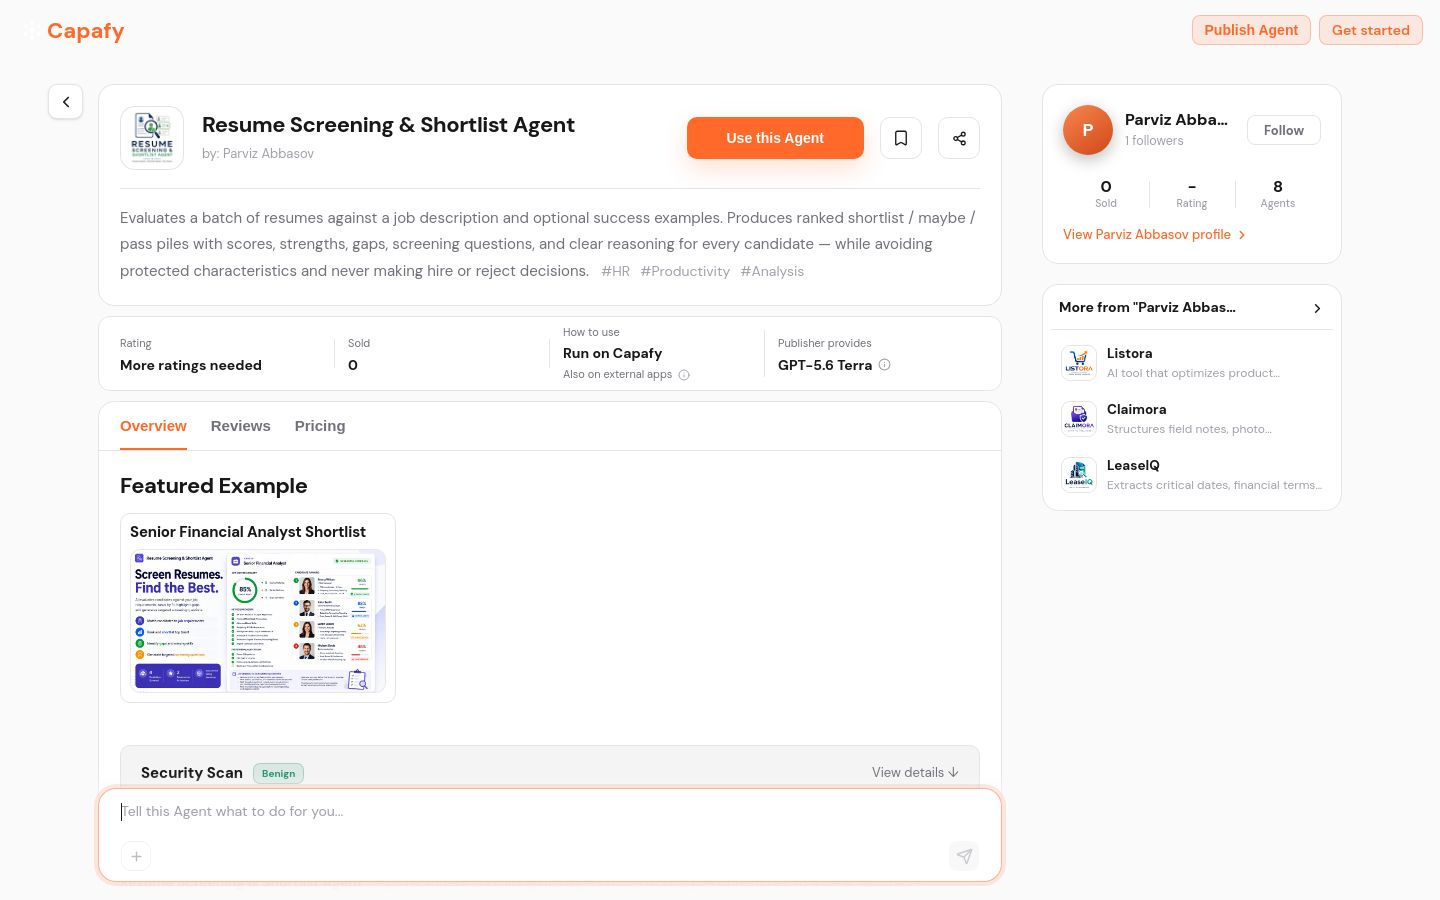Open the LeaseIQ agent icon

tap(1079, 475)
